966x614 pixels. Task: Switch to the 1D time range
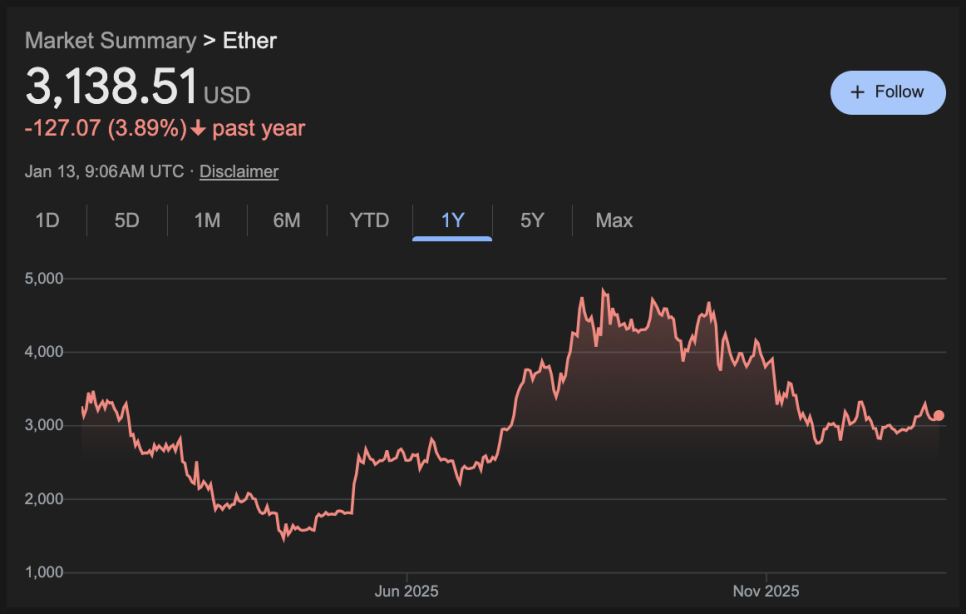pyautogui.click(x=47, y=220)
